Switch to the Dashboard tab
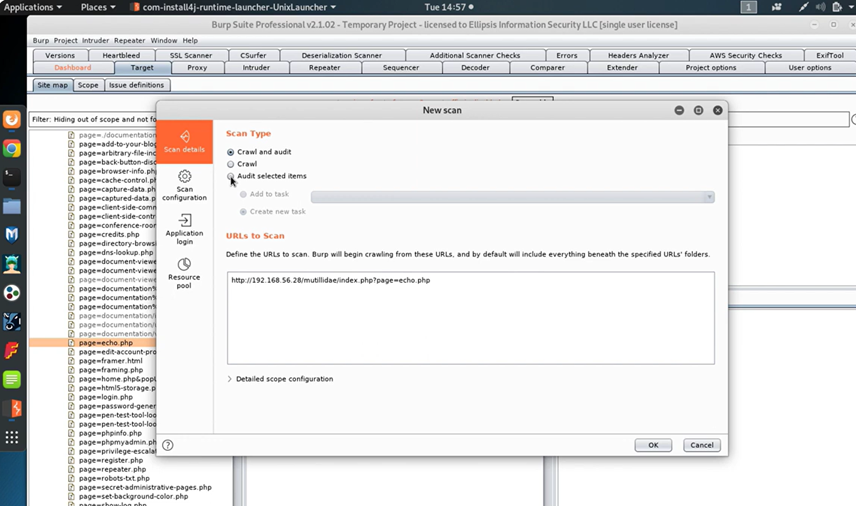Image resolution: width=856 pixels, height=506 pixels. click(x=73, y=68)
